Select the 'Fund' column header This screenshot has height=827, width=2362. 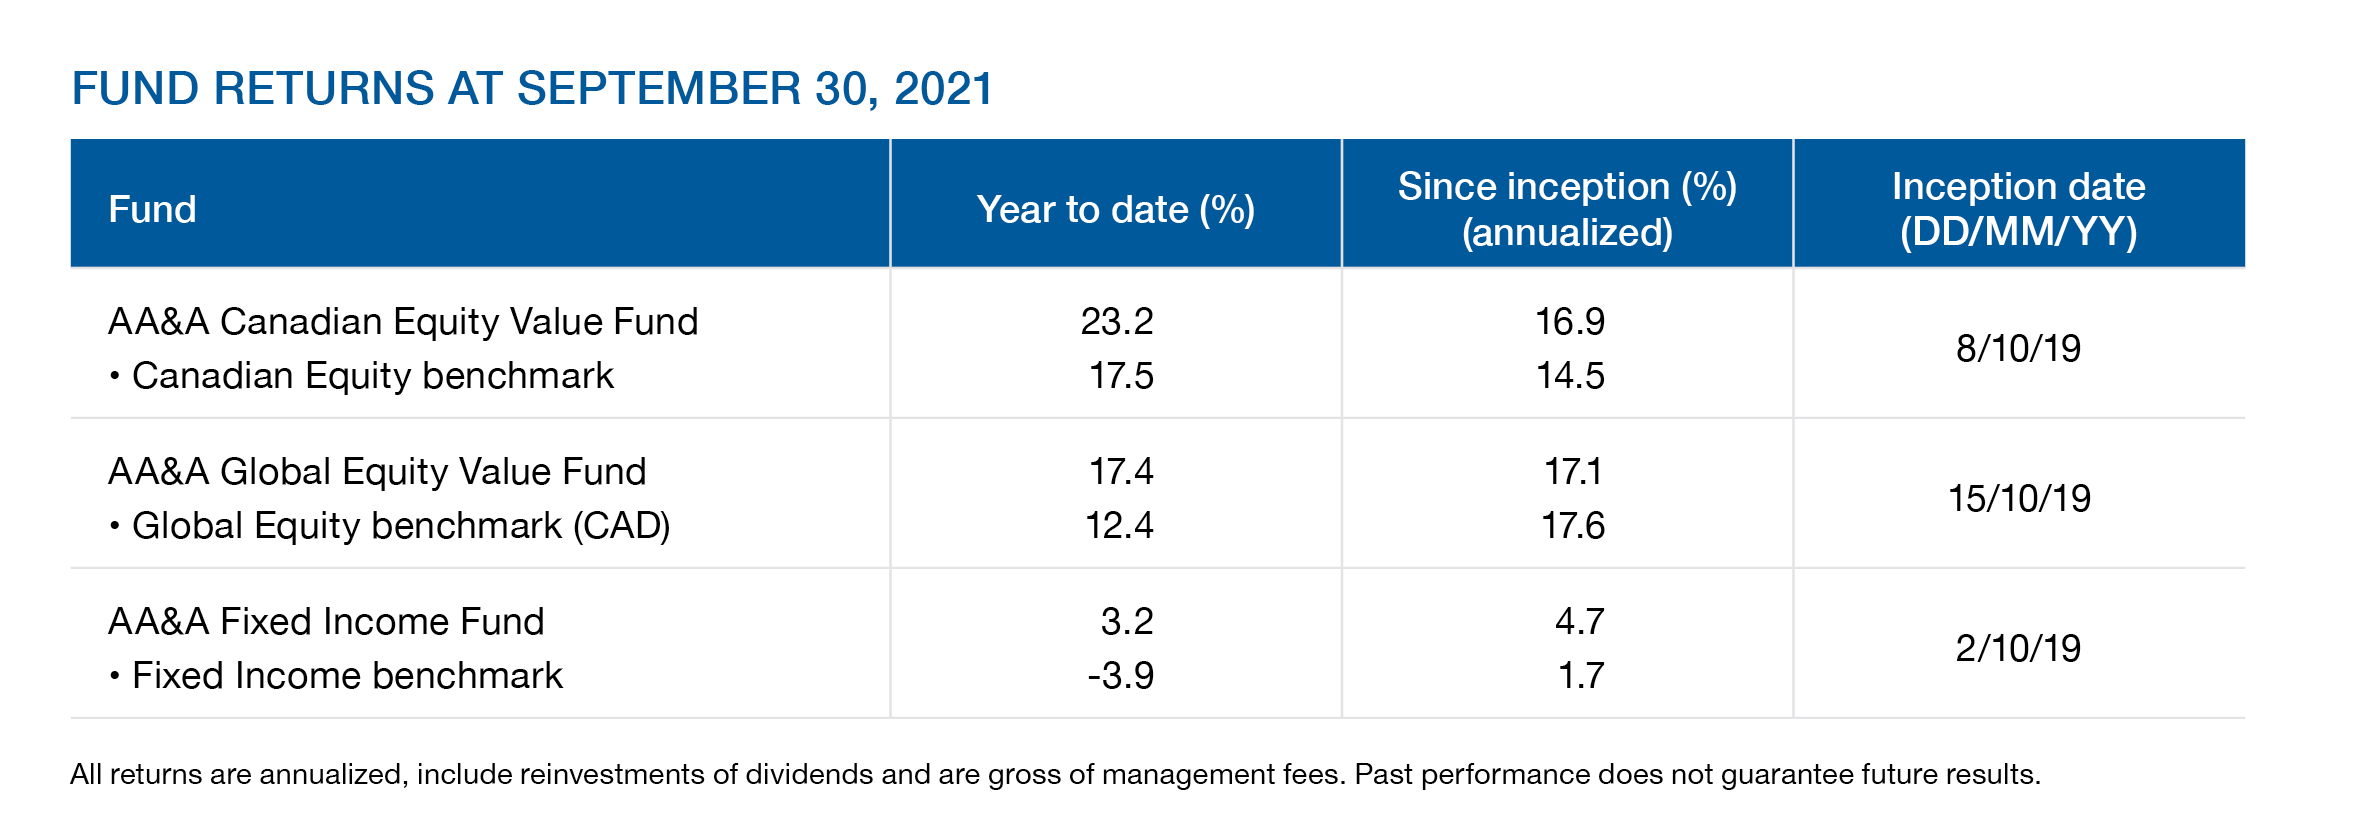[x=152, y=210]
